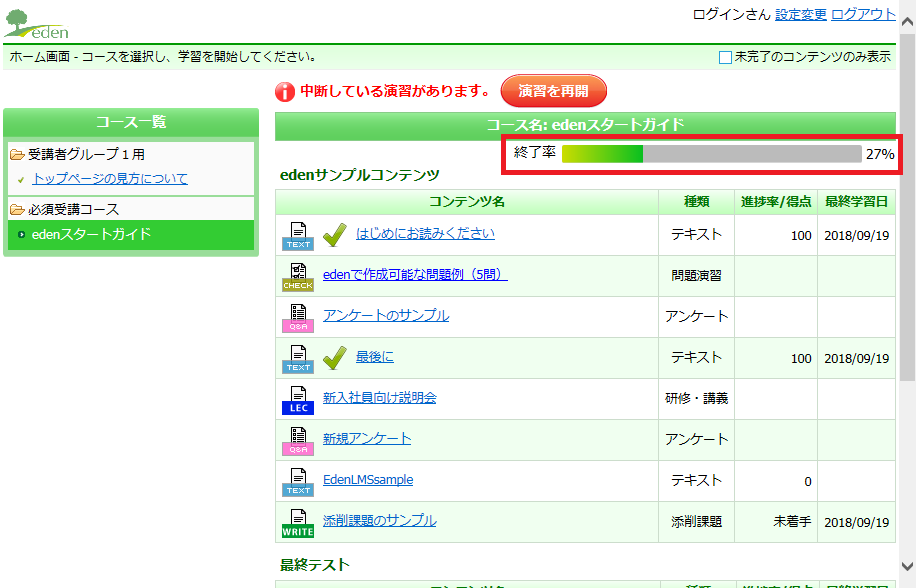Open アンケートのサンプル survey
916x588 pixels.
pyautogui.click(x=386, y=315)
